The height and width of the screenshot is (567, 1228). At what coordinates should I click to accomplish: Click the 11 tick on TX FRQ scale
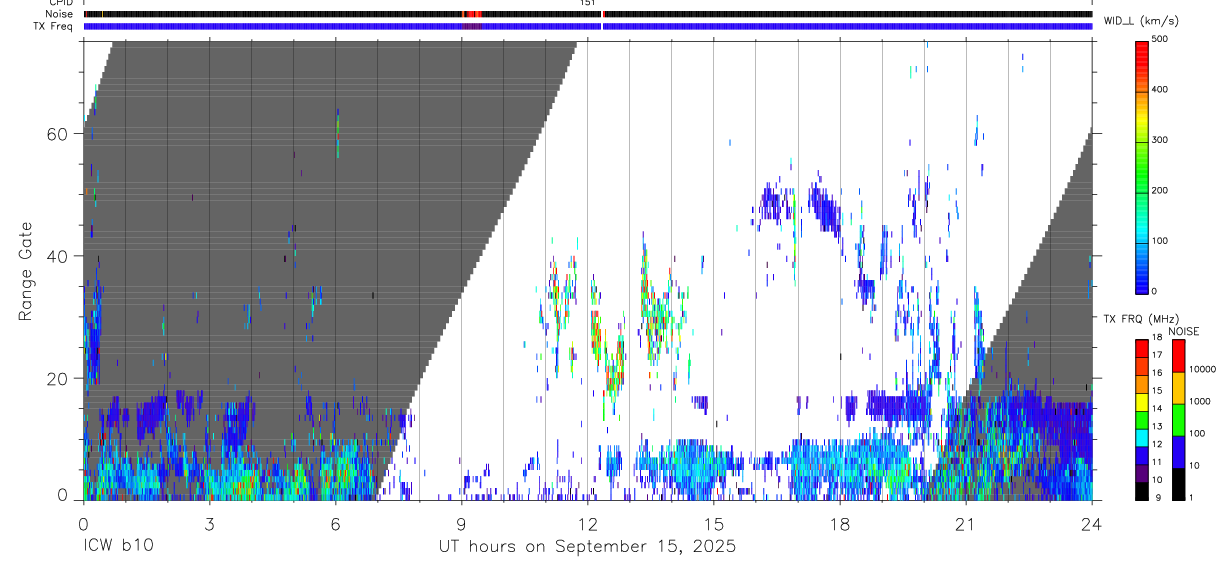[x=1156, y=462]
